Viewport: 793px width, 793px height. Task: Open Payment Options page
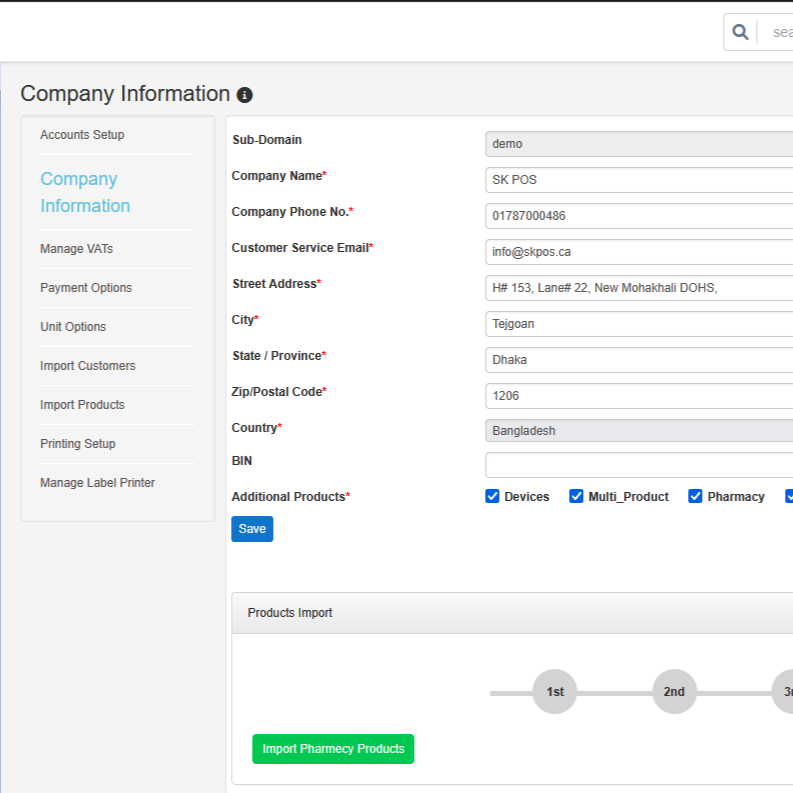coord(86,288)
